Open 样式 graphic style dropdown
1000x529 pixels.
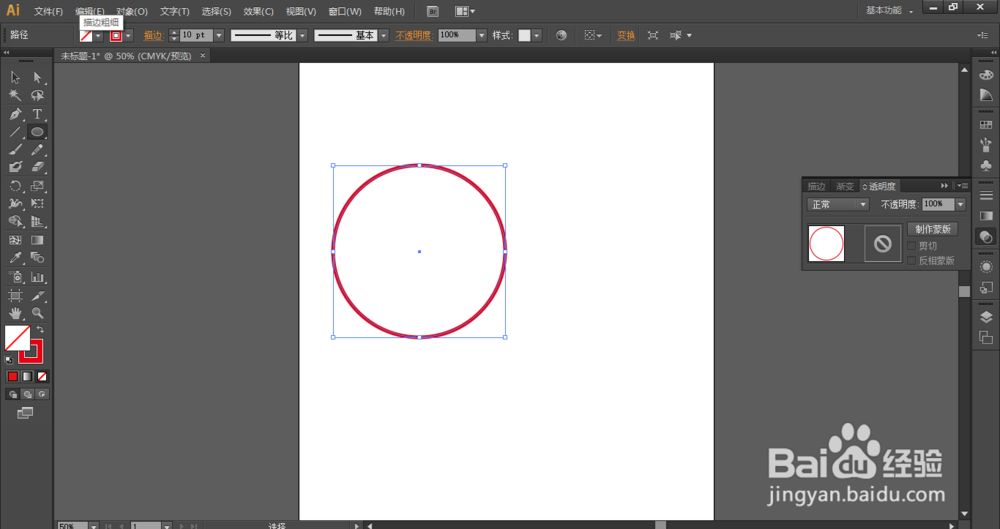537,36
